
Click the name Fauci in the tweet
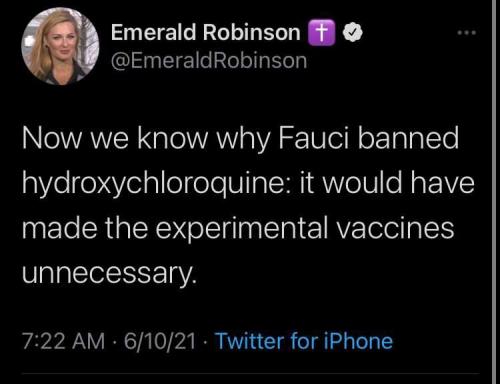point(313,138)
